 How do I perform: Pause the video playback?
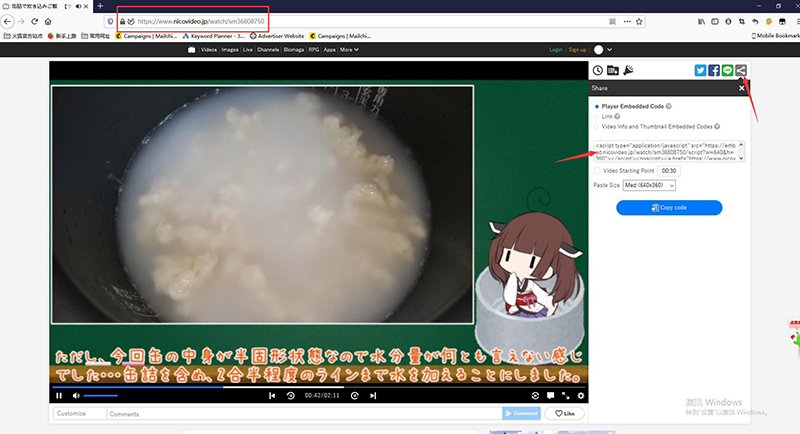point(59,396)
